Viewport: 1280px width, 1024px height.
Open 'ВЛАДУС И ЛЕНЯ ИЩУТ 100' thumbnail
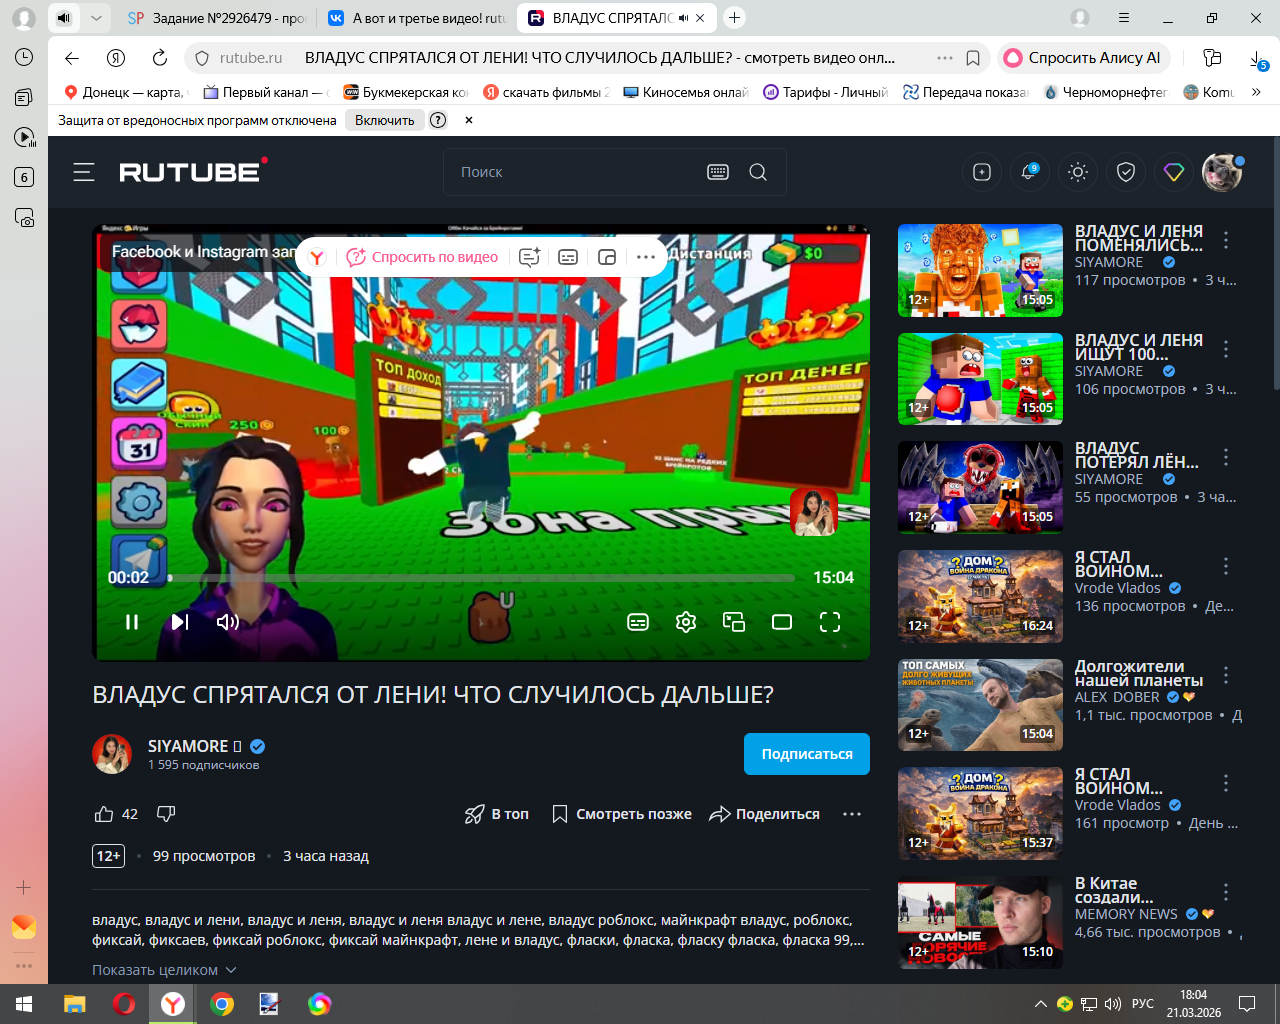point(980,379)
